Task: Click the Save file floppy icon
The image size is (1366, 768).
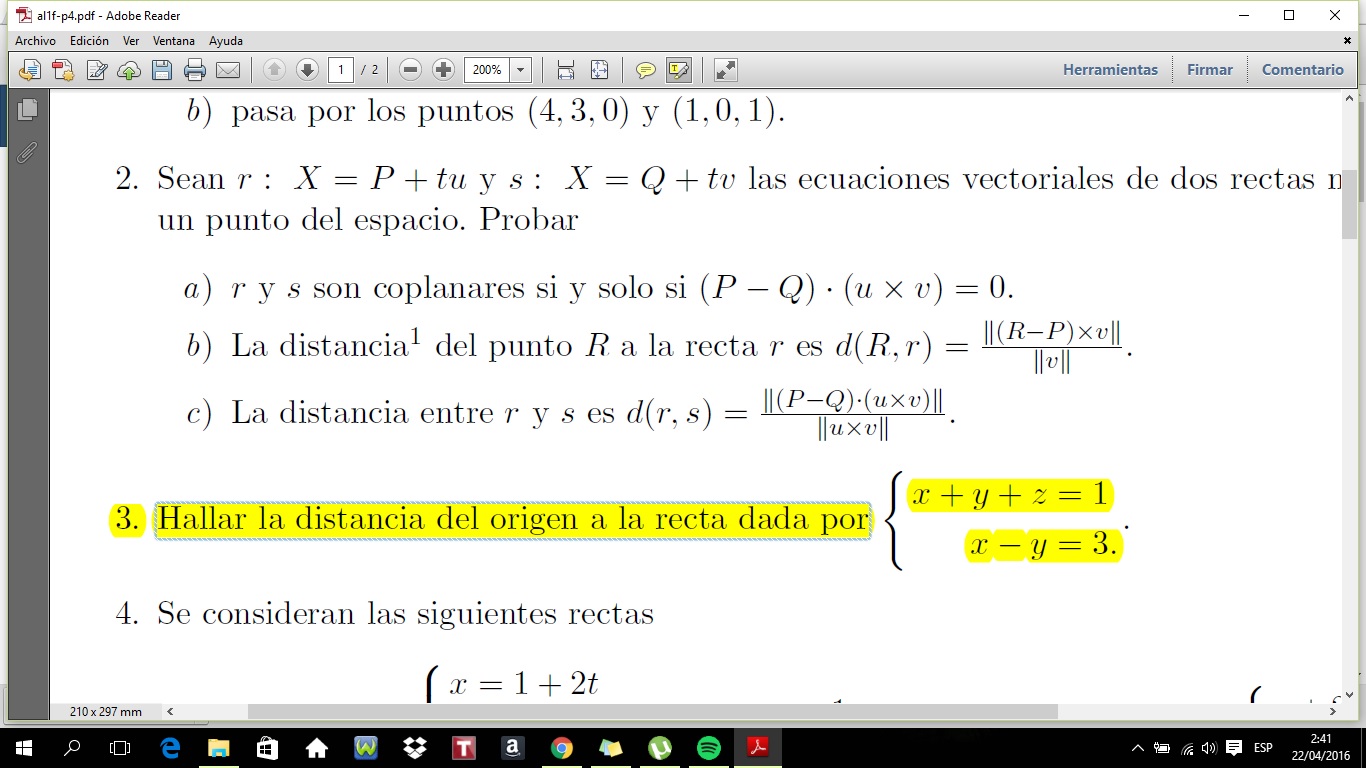Action: pyautogui.click(x=162, y=70)
